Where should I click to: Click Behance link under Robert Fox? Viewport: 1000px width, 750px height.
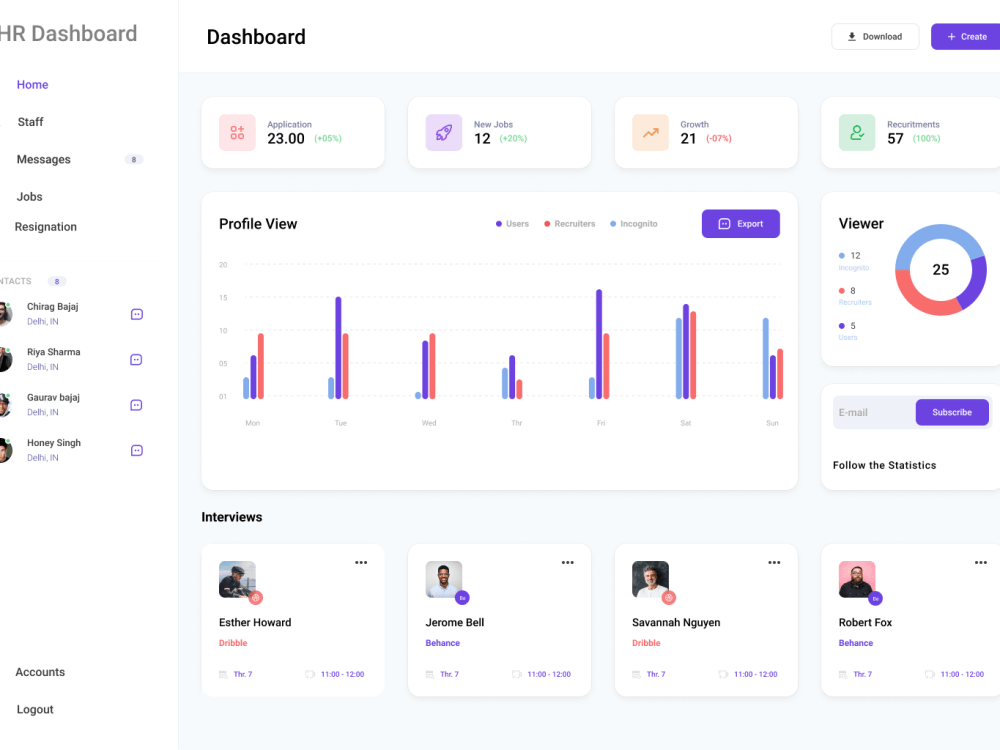856,643
